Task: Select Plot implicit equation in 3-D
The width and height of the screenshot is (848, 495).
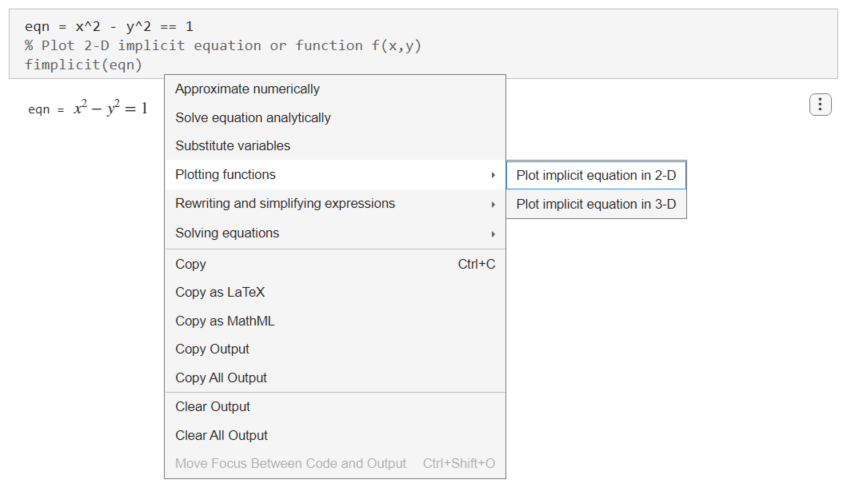Action: tap(596, 204)
